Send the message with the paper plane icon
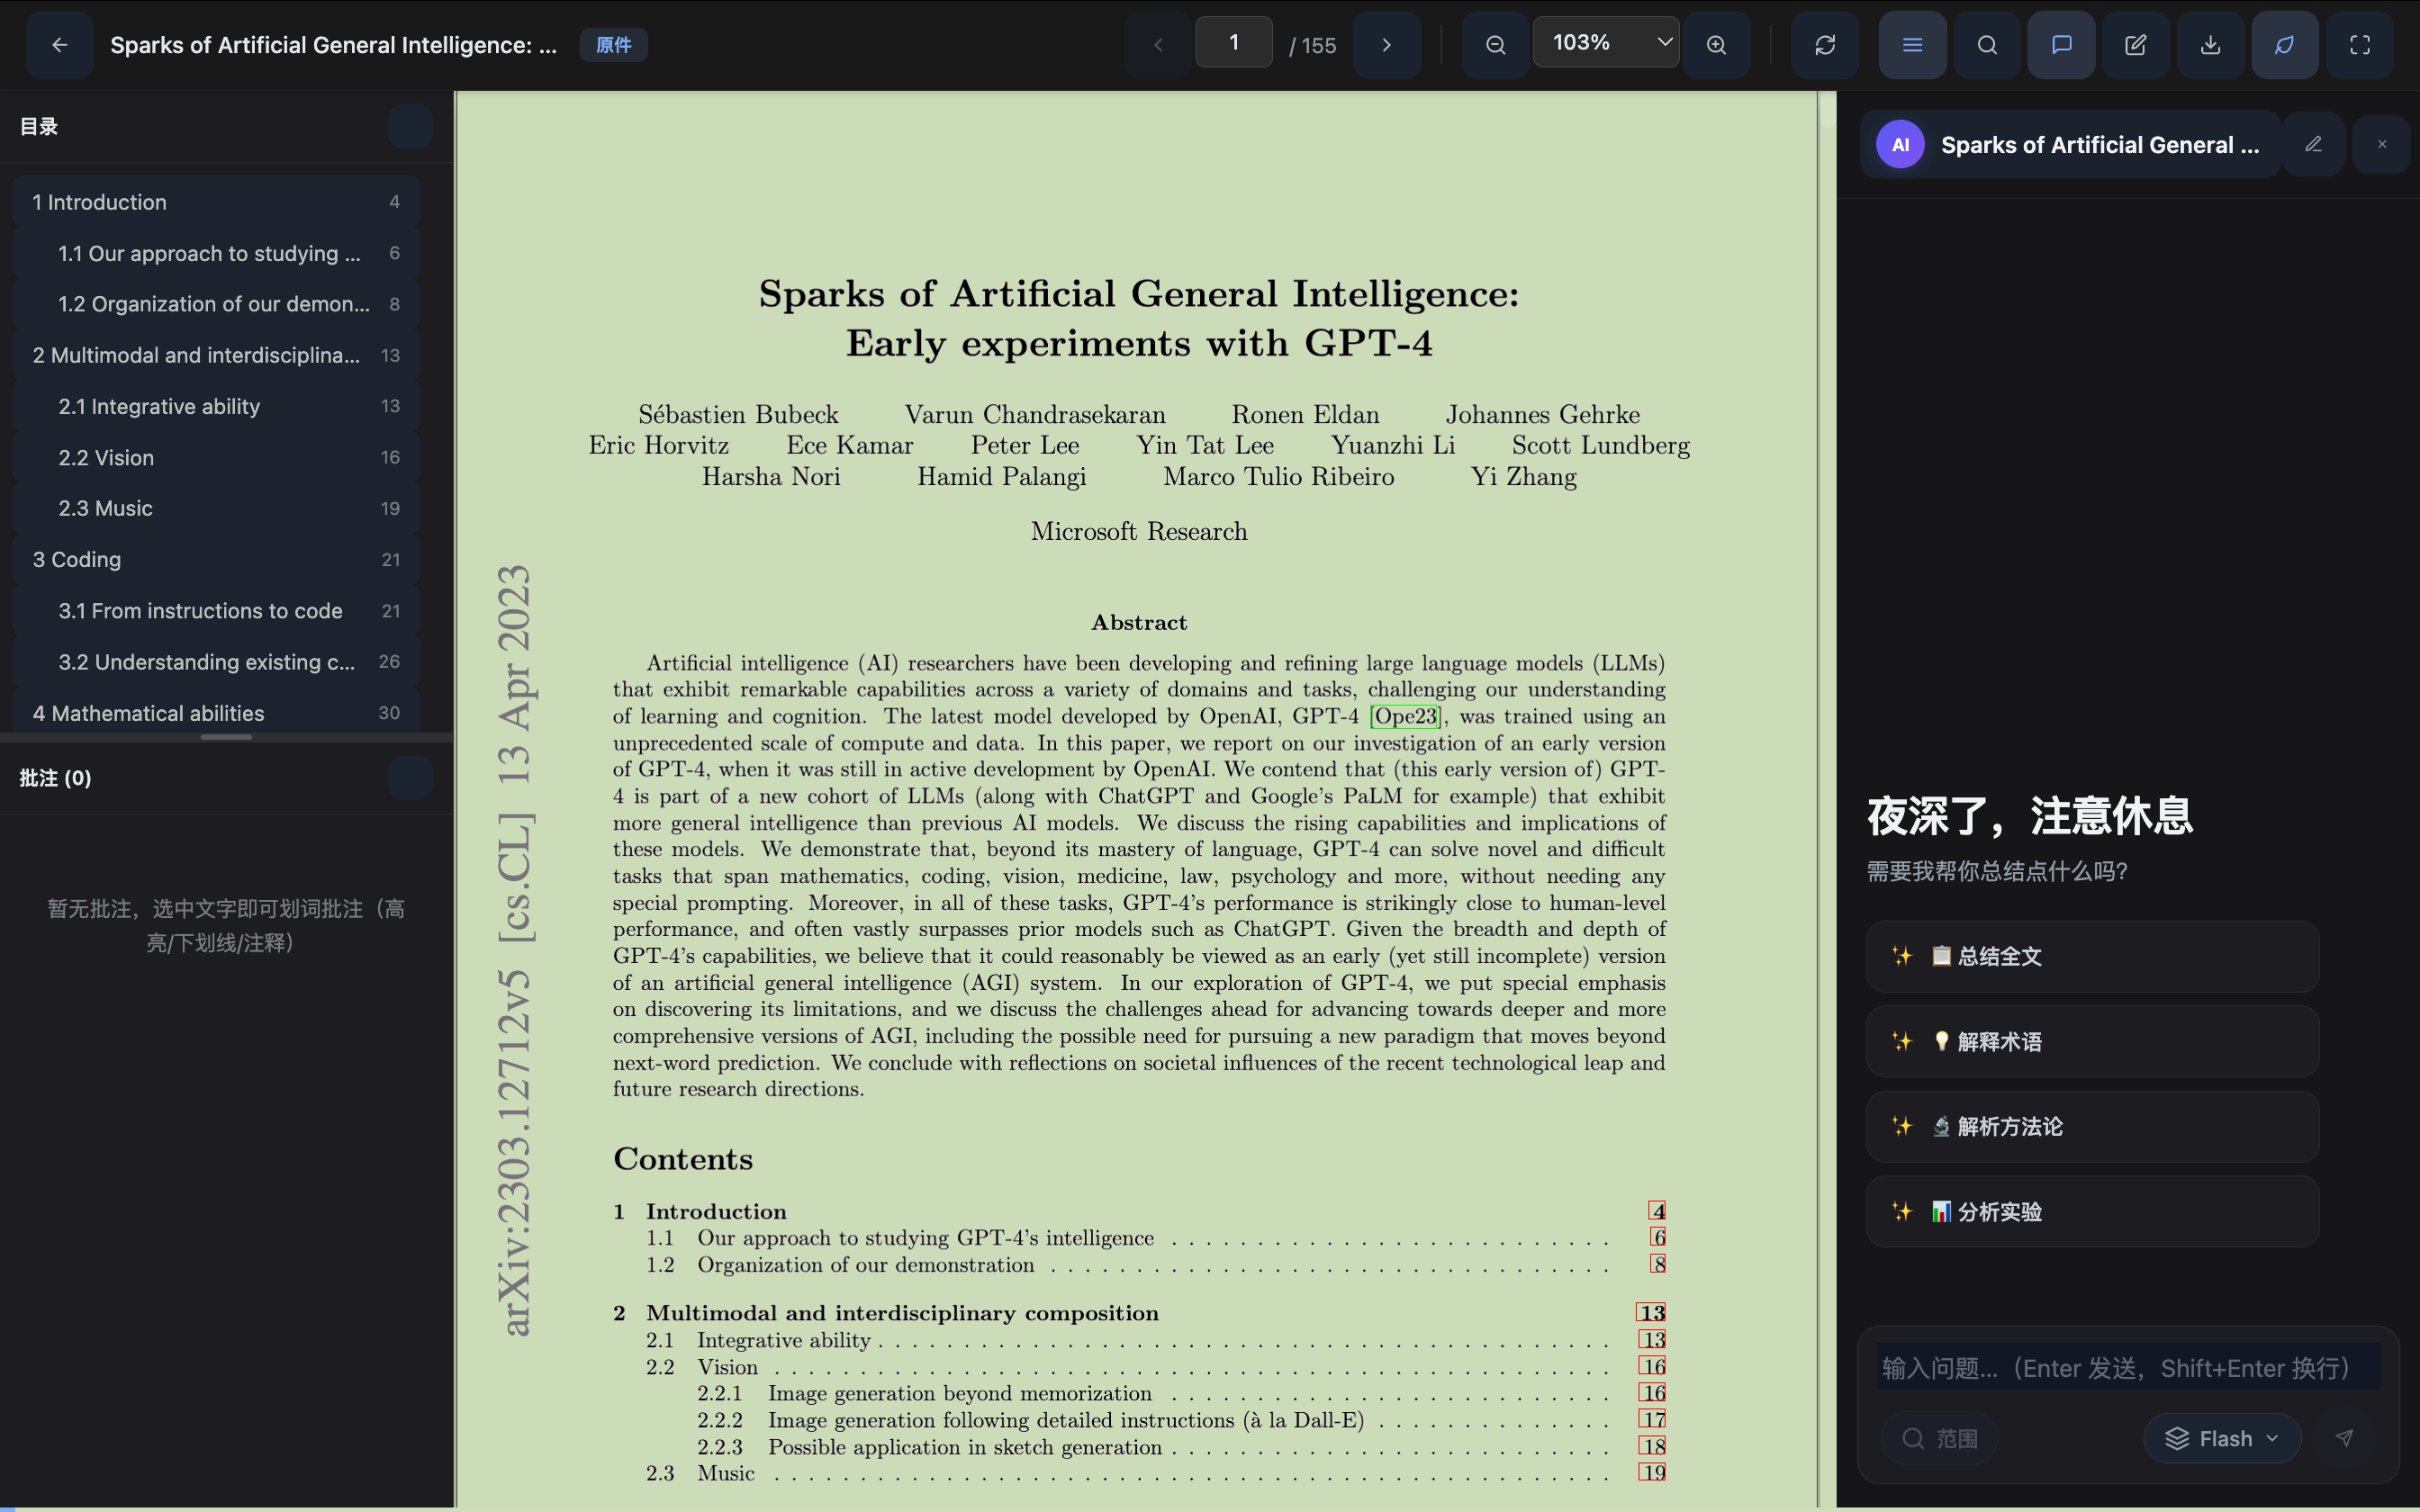 click(x=2344, y=1438)
